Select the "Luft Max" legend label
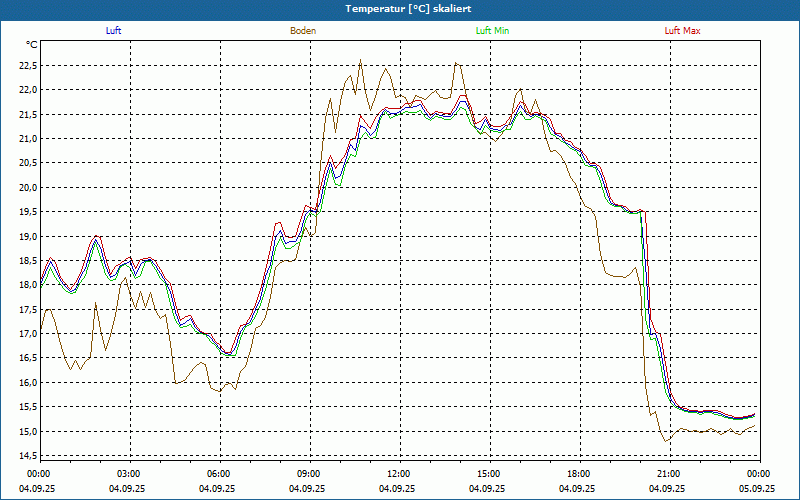This screenshot has height=500, width=800. [683, 31]
